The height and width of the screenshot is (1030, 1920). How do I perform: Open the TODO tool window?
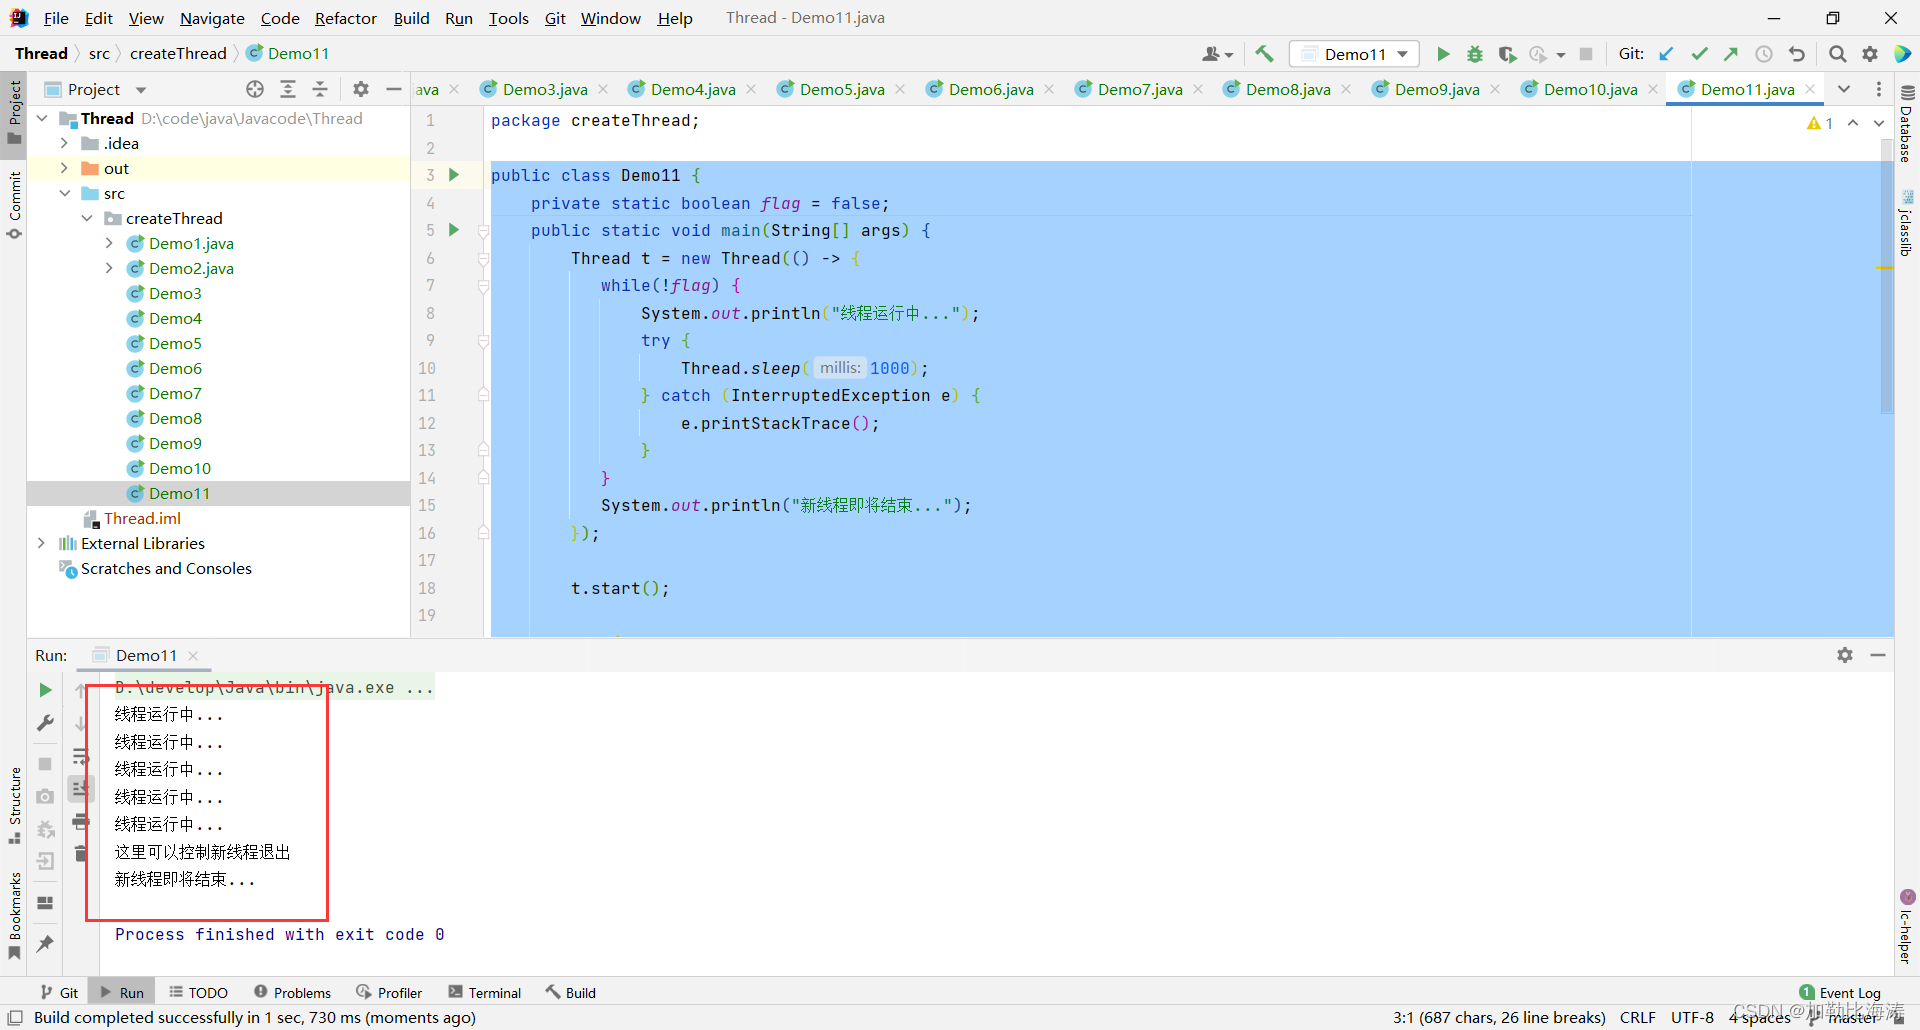(x=198, y=992)
